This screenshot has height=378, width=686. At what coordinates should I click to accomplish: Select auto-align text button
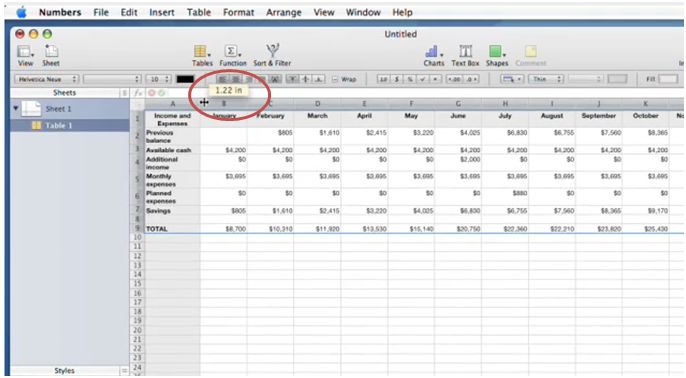point(275,79)
